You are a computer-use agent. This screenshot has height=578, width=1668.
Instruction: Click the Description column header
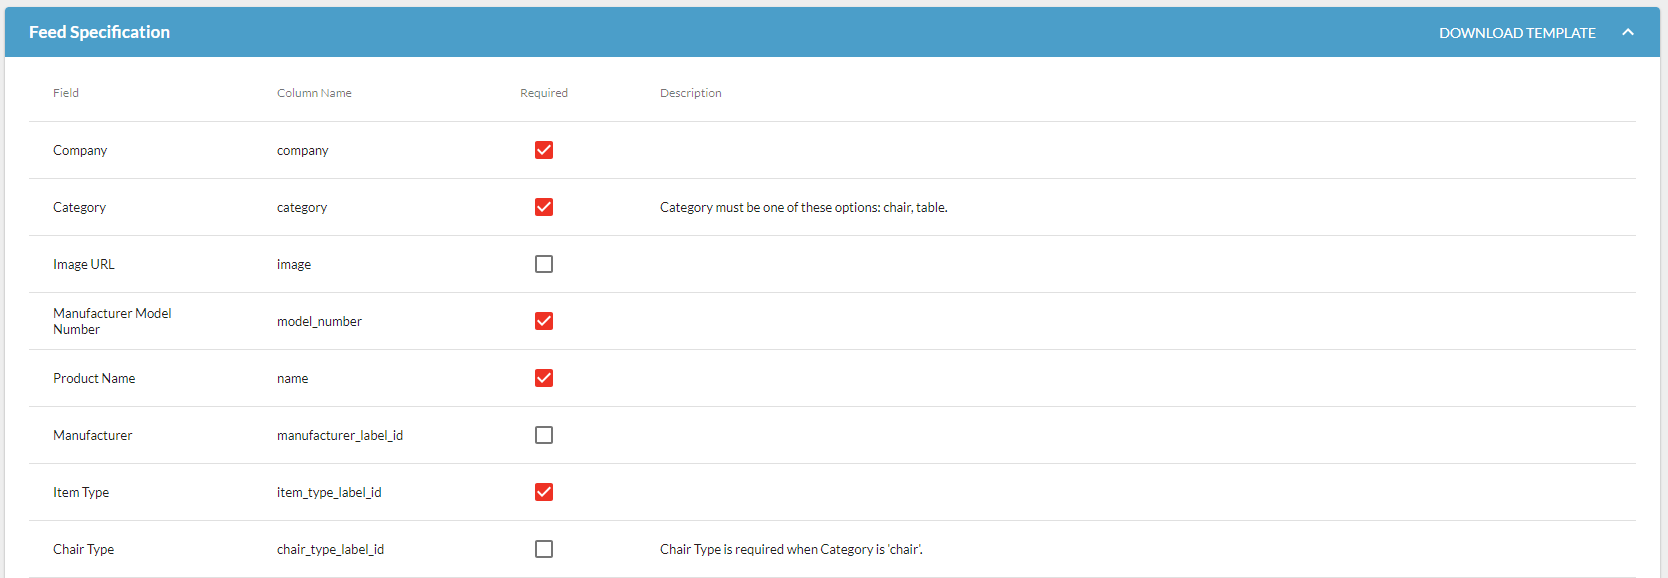pos(690,93)
